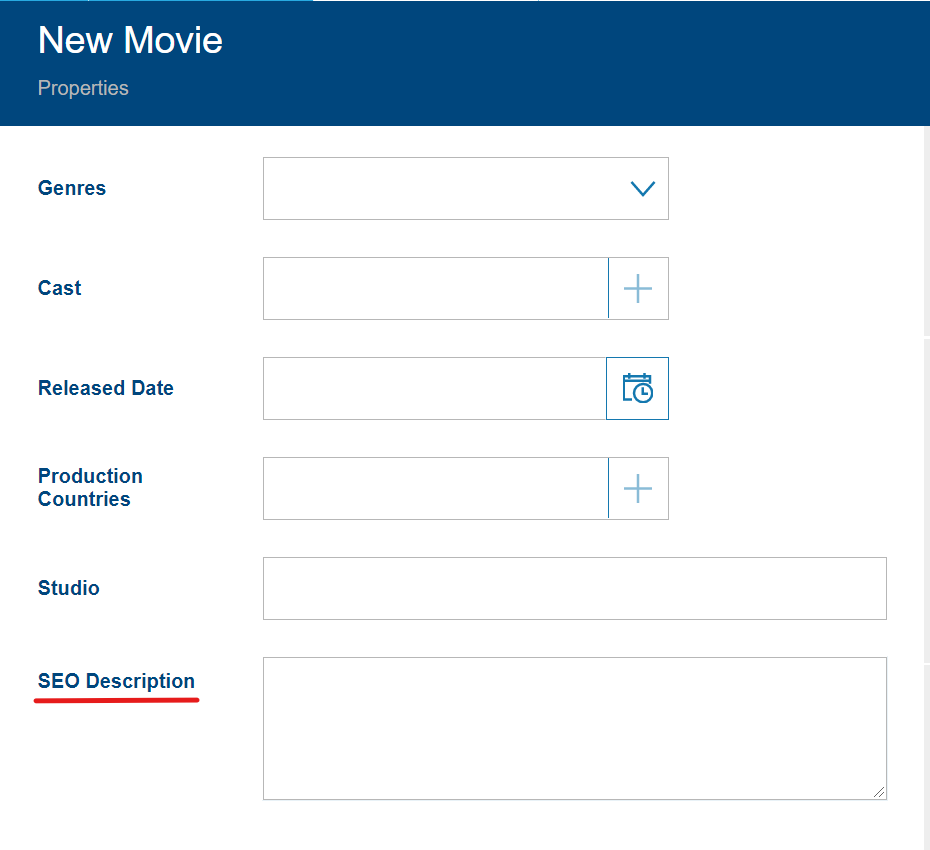Viewport: 930px width, 850px height.
Task: Click the Production Countries label
Action: click(x=90, y=488)
